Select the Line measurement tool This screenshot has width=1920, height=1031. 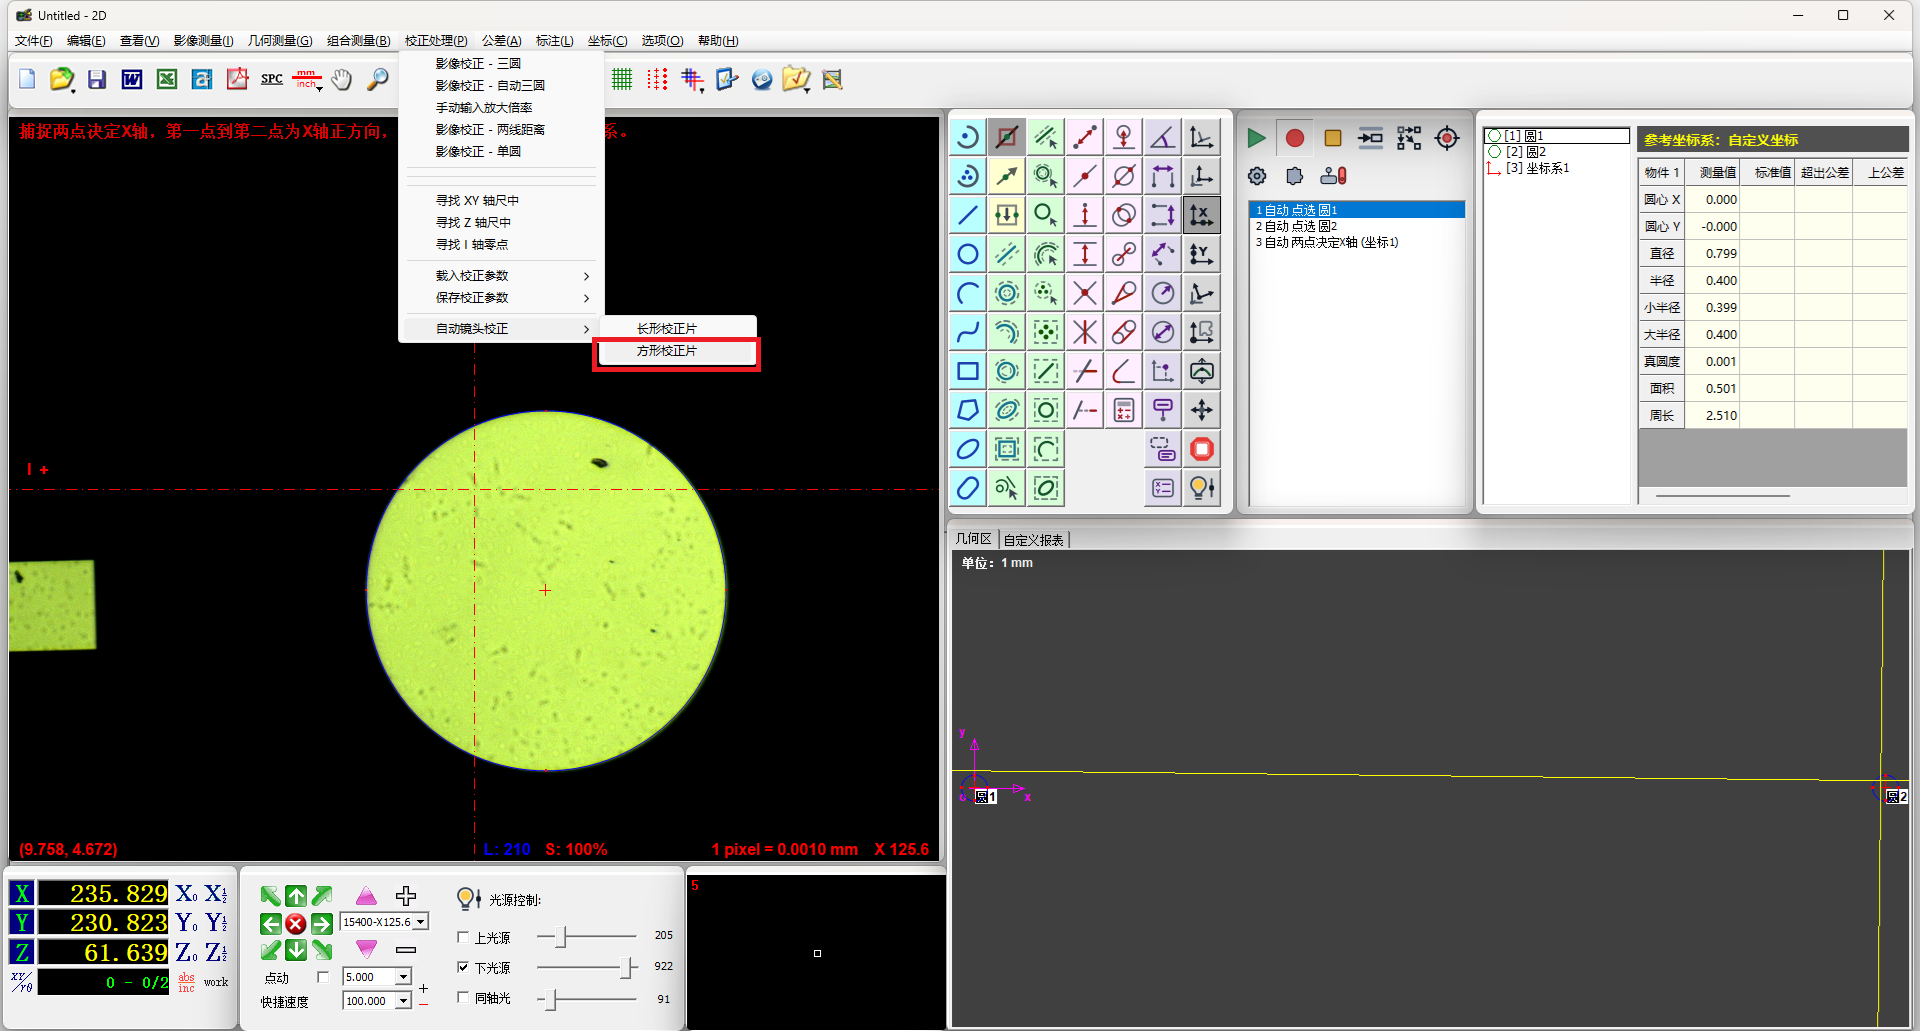pyautogui.click(x=967, y=215)
